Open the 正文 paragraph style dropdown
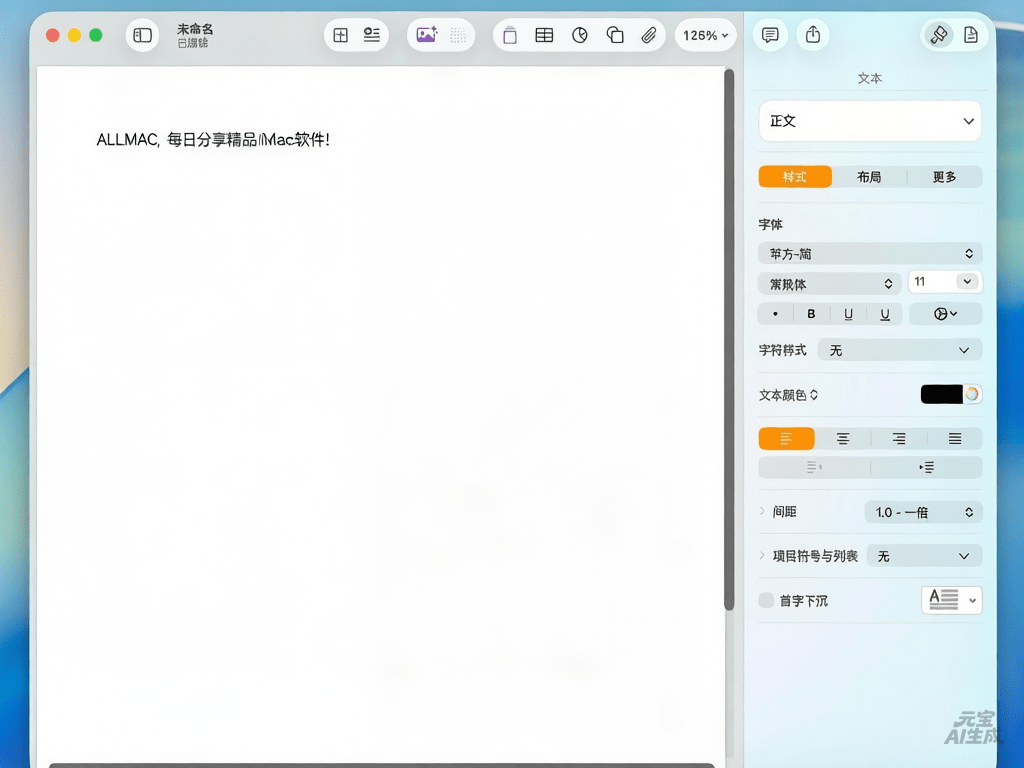The height and width of the screenshot is (768, 1024). coord(869,120)
